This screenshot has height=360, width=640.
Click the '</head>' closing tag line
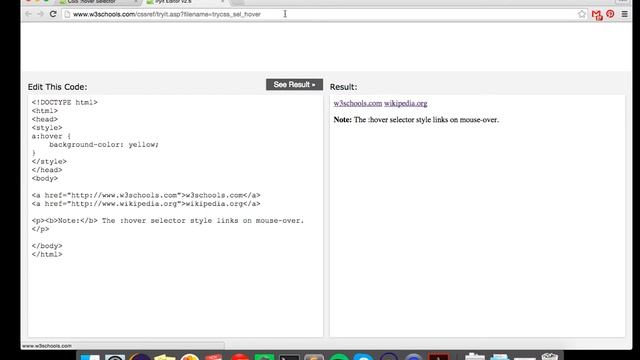[x=47, y=170]
